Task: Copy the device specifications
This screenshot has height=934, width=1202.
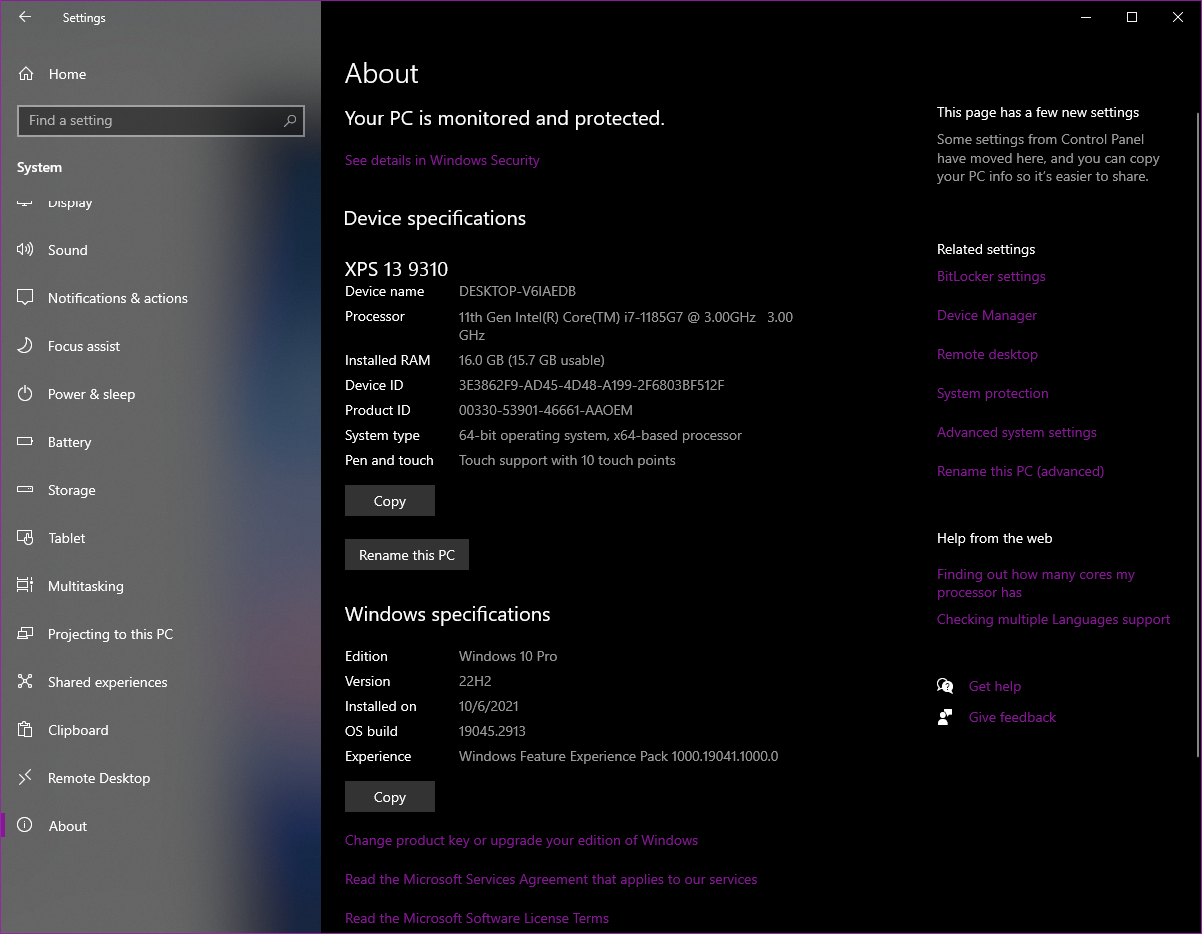Action: pyautogui.click(x=389, y=500)
